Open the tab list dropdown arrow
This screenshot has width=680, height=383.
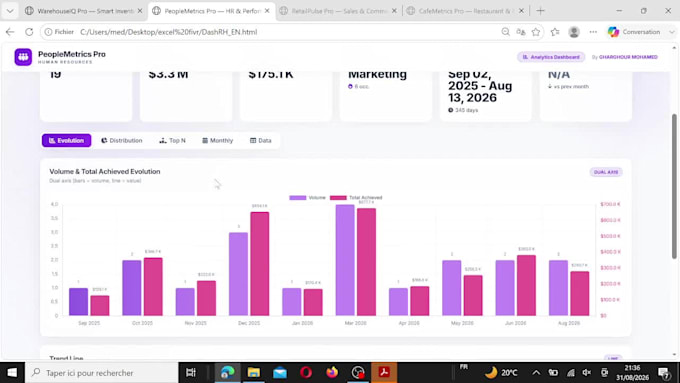10,11
